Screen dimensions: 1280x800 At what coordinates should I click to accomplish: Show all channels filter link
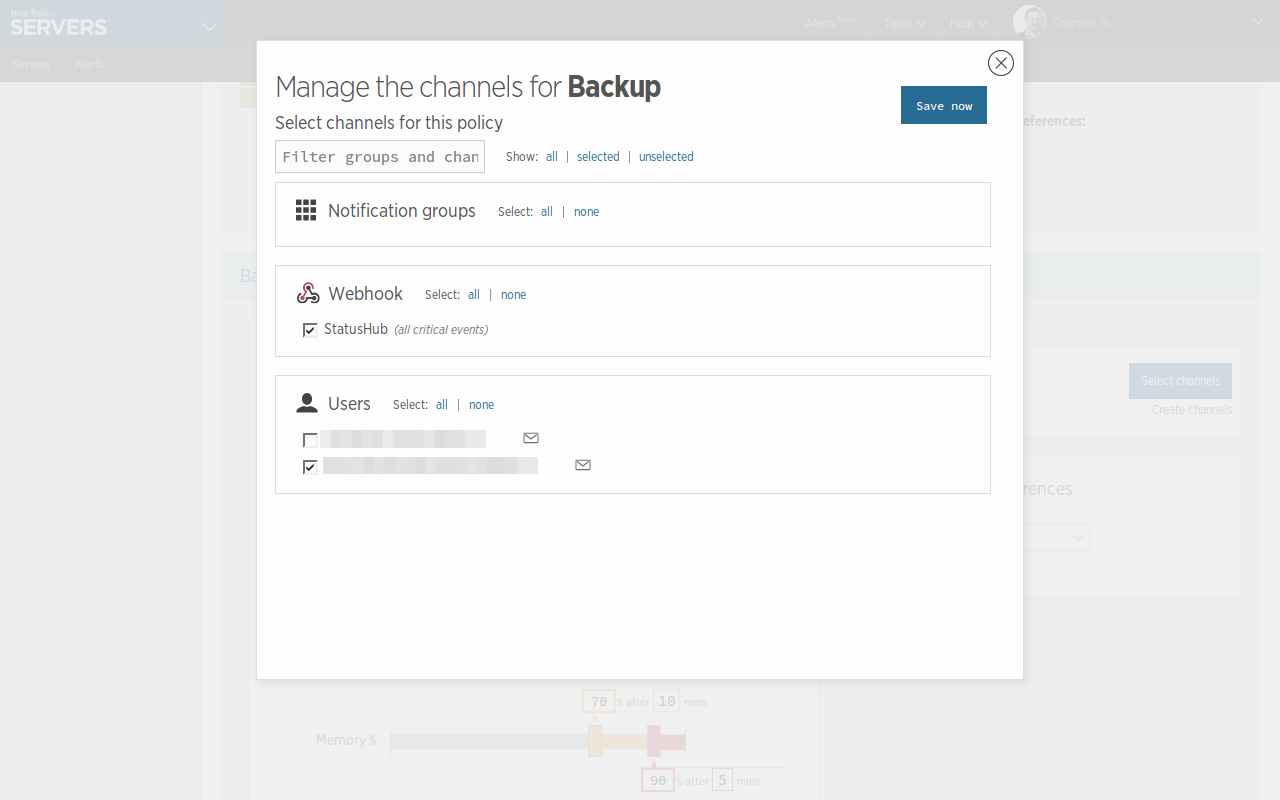click(x=552, y=157)
